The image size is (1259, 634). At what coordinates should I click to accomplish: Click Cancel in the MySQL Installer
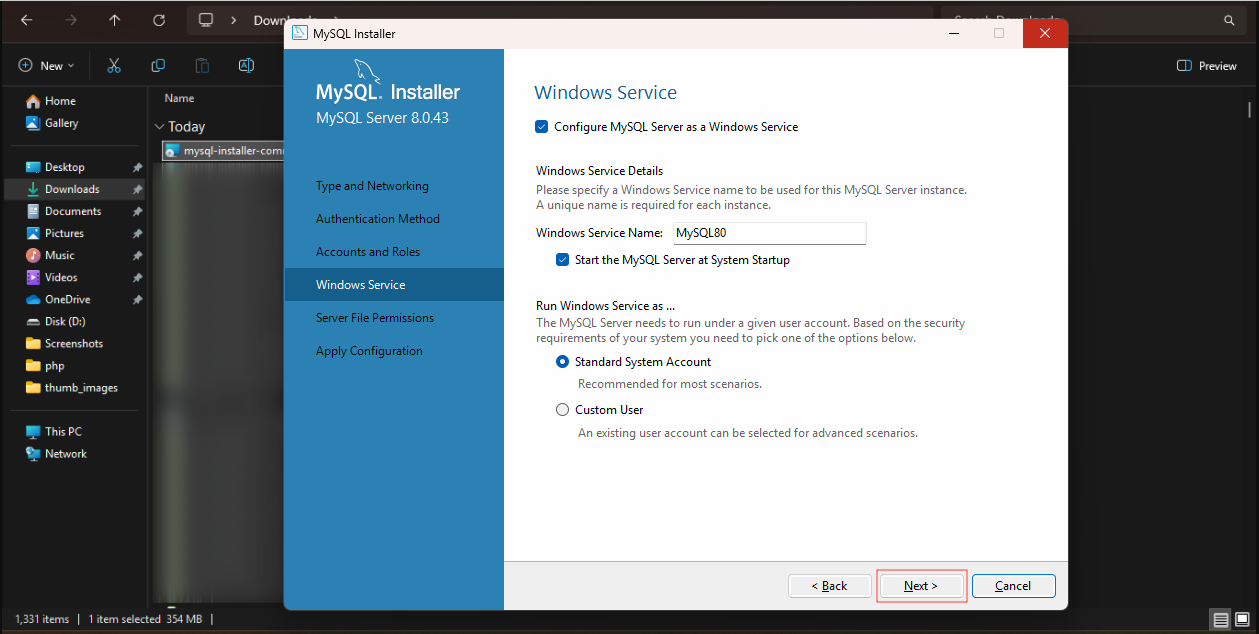tap(1013, 586)
